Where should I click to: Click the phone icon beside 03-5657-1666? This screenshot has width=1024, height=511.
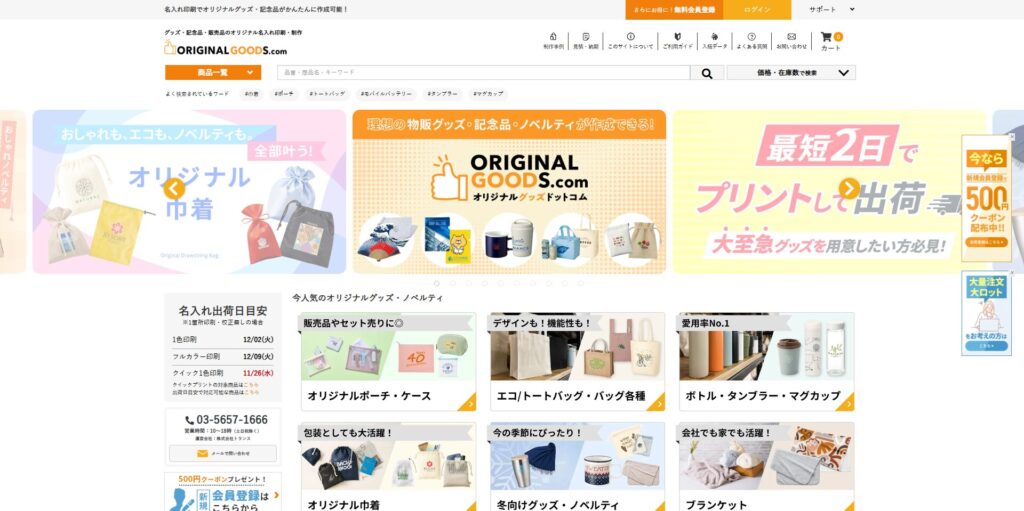pos(189,420)
